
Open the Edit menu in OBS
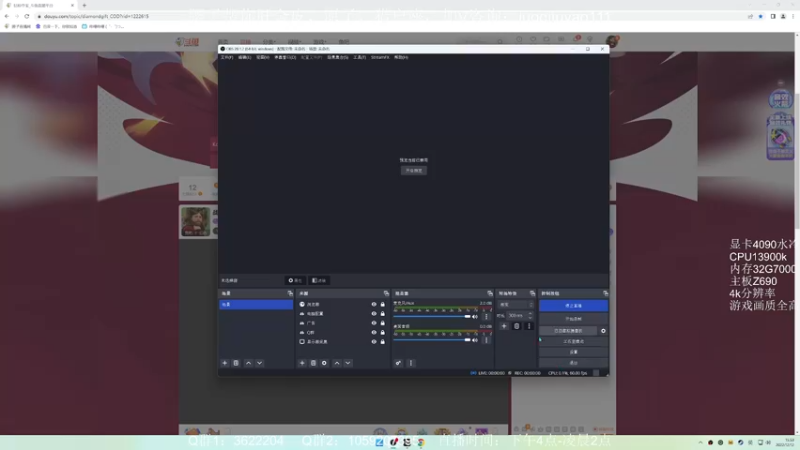[x=244, y=57]
